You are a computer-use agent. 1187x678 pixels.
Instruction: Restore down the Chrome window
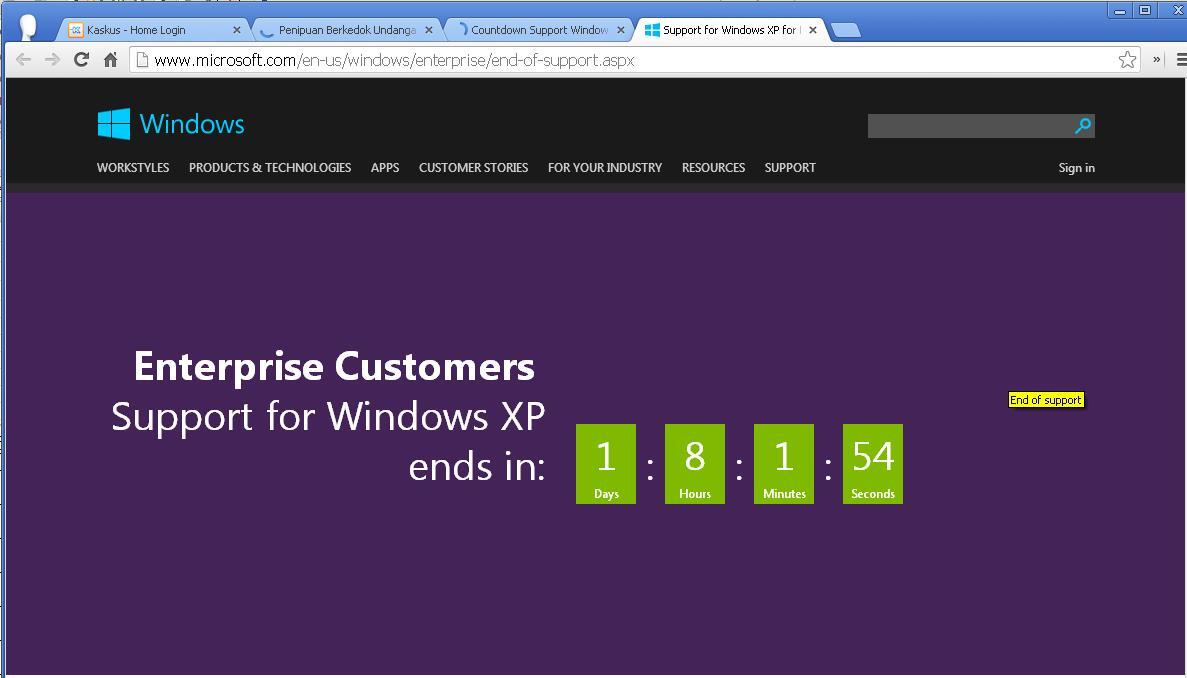(1145, 11)
